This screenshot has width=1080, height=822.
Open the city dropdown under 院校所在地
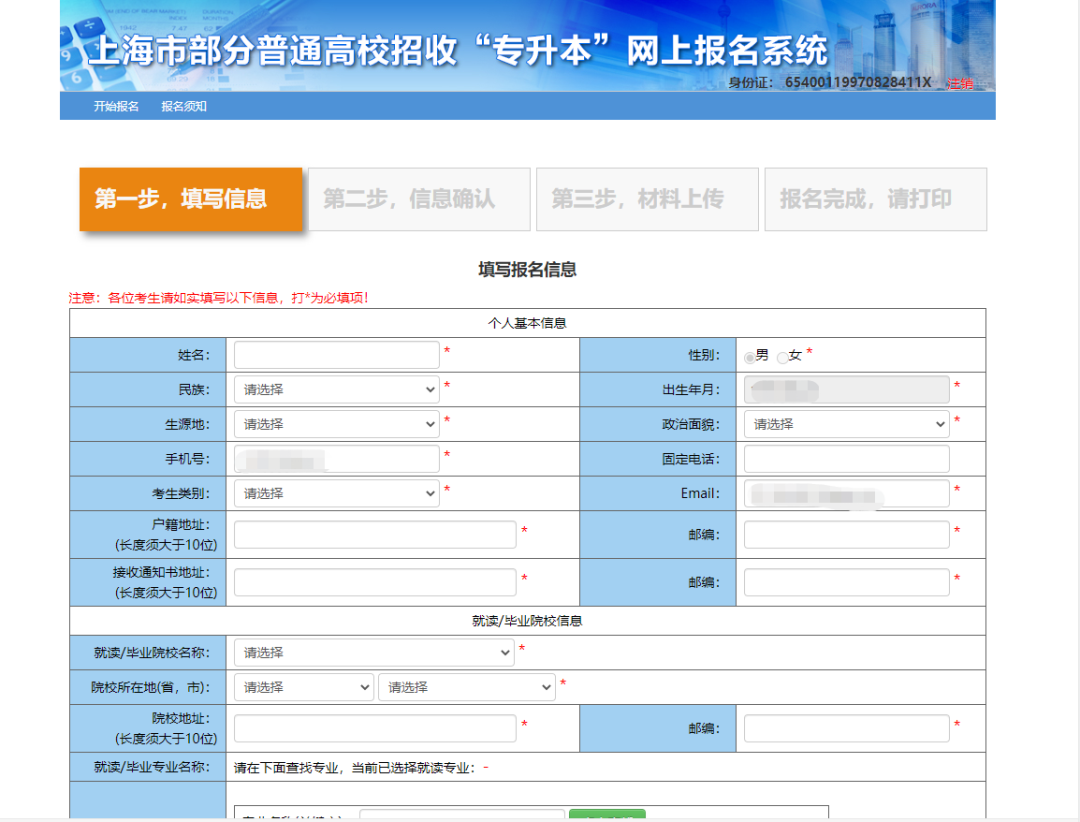[x=466, y=687]
